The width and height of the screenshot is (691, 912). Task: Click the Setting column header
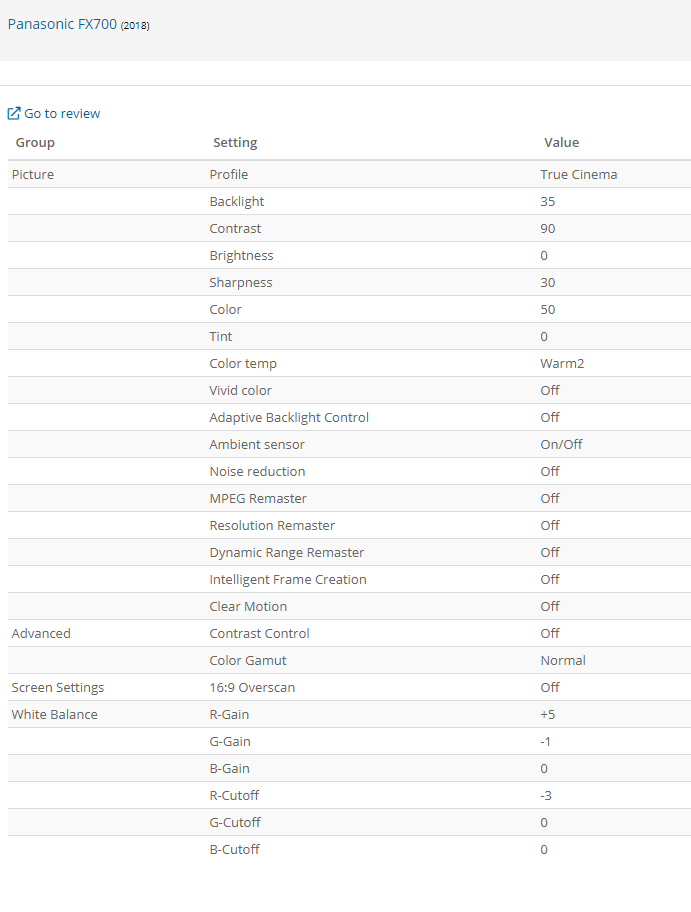(235, 143)
